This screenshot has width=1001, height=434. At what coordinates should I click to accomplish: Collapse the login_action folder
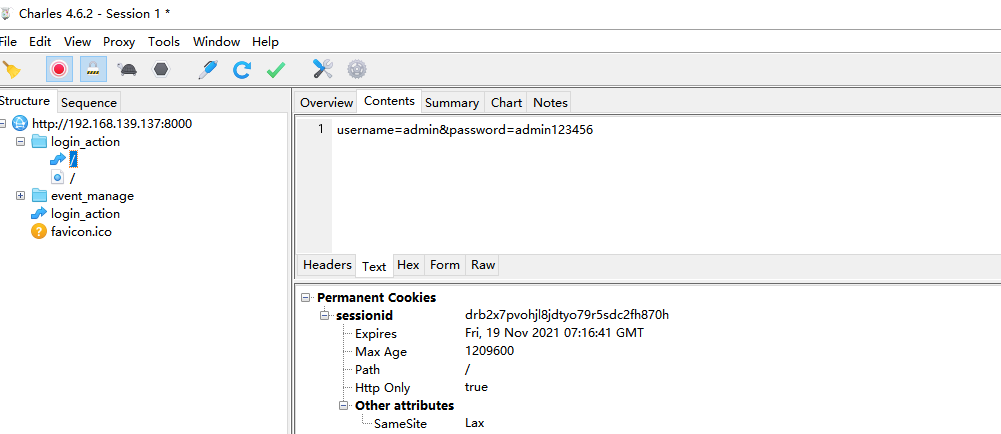20,141
